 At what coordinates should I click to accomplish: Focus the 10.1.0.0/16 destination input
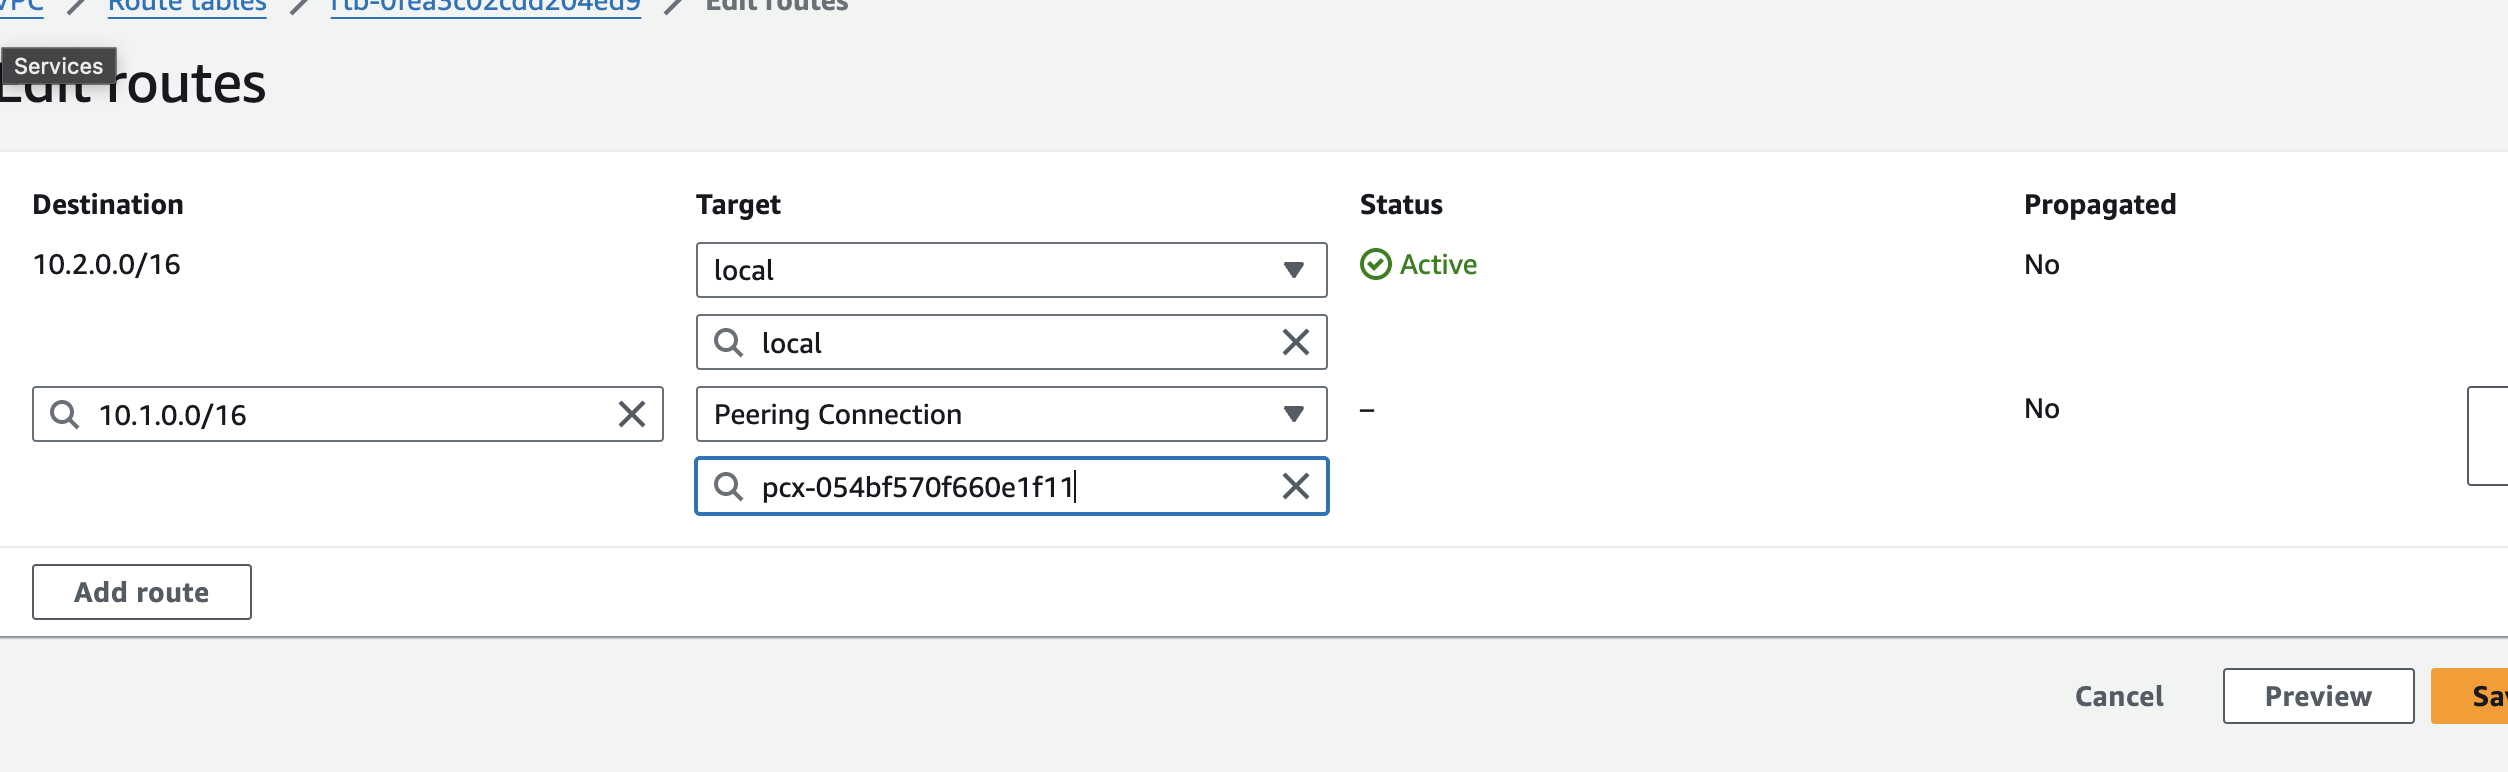pos(340,414)
